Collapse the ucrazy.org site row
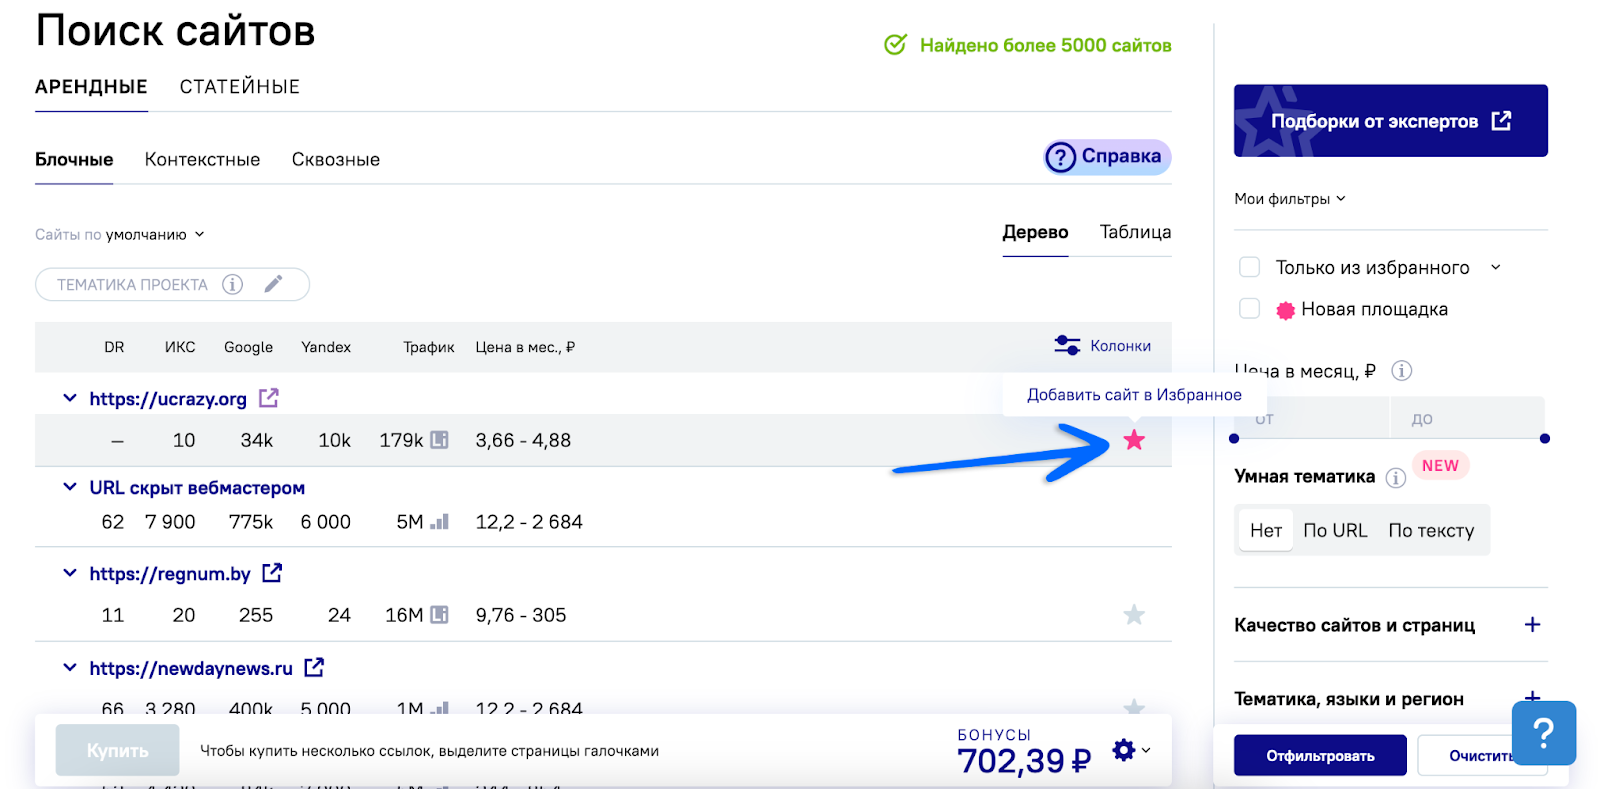The image size is (1600, 789). (70, 398)
